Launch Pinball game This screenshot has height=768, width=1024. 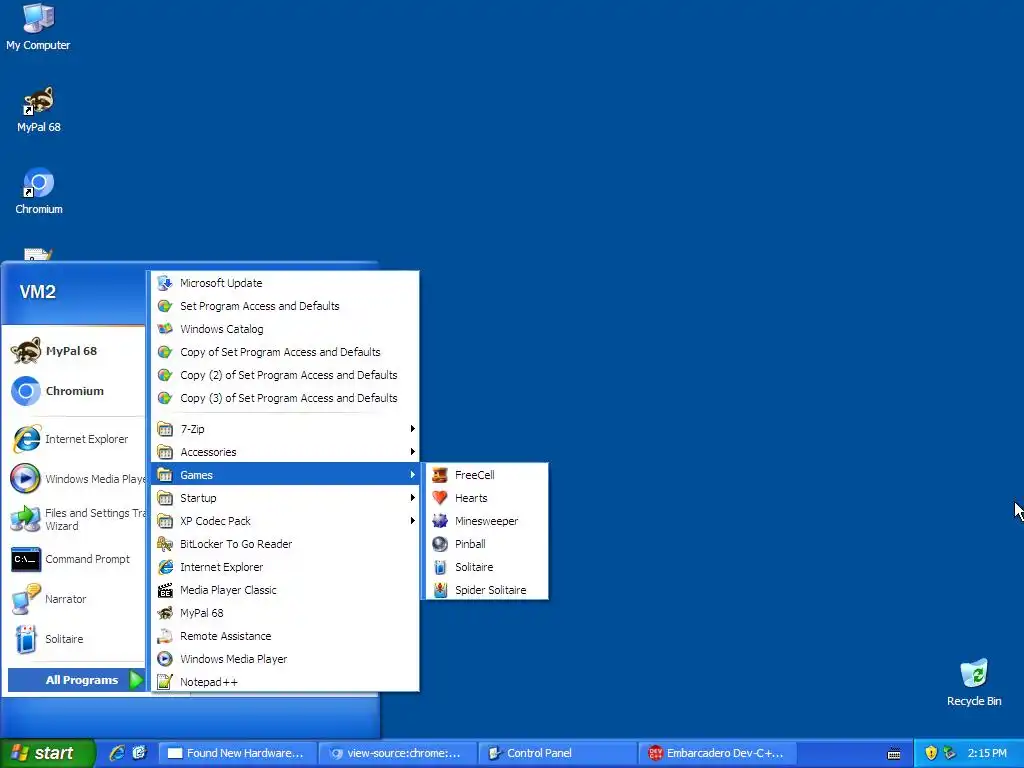(486, 543)
